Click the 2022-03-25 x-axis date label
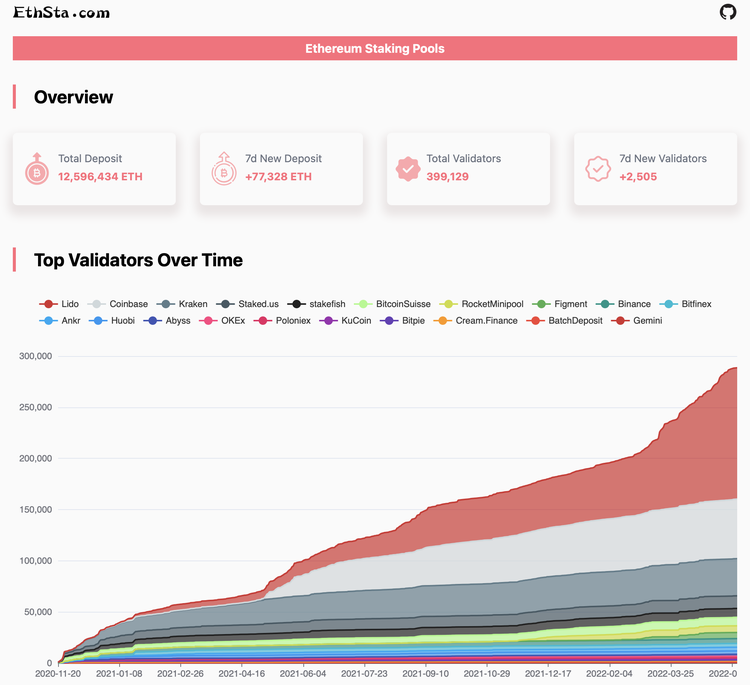The height and width of the screenshot is (685, 750). [671, 674]
